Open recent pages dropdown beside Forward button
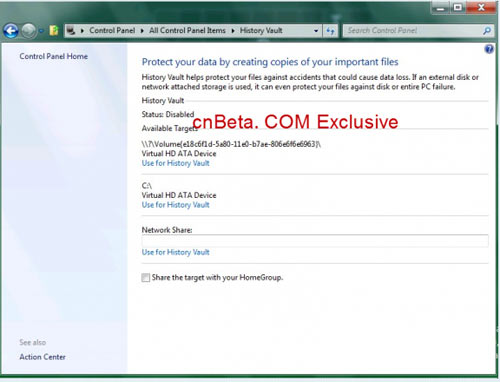Viewport: 500px width, 382px height. [41, 31]
